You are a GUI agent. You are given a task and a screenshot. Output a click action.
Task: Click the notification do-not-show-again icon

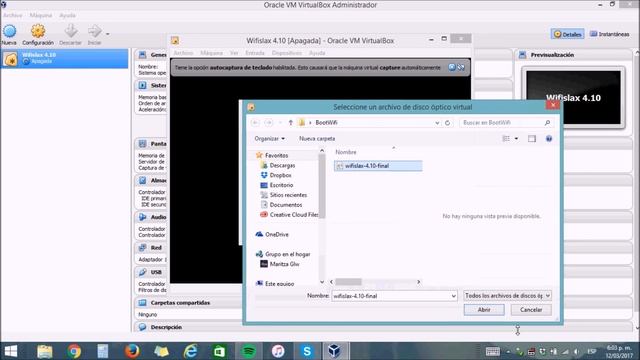[x=461, y=67]
